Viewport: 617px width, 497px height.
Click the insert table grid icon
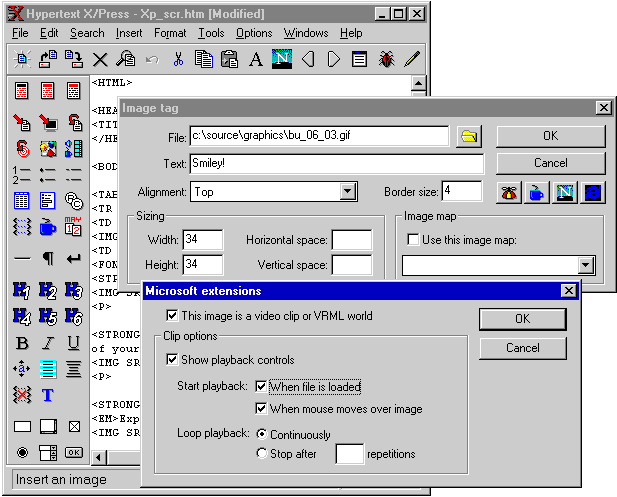pyautogui.click(x=22, y=201)
